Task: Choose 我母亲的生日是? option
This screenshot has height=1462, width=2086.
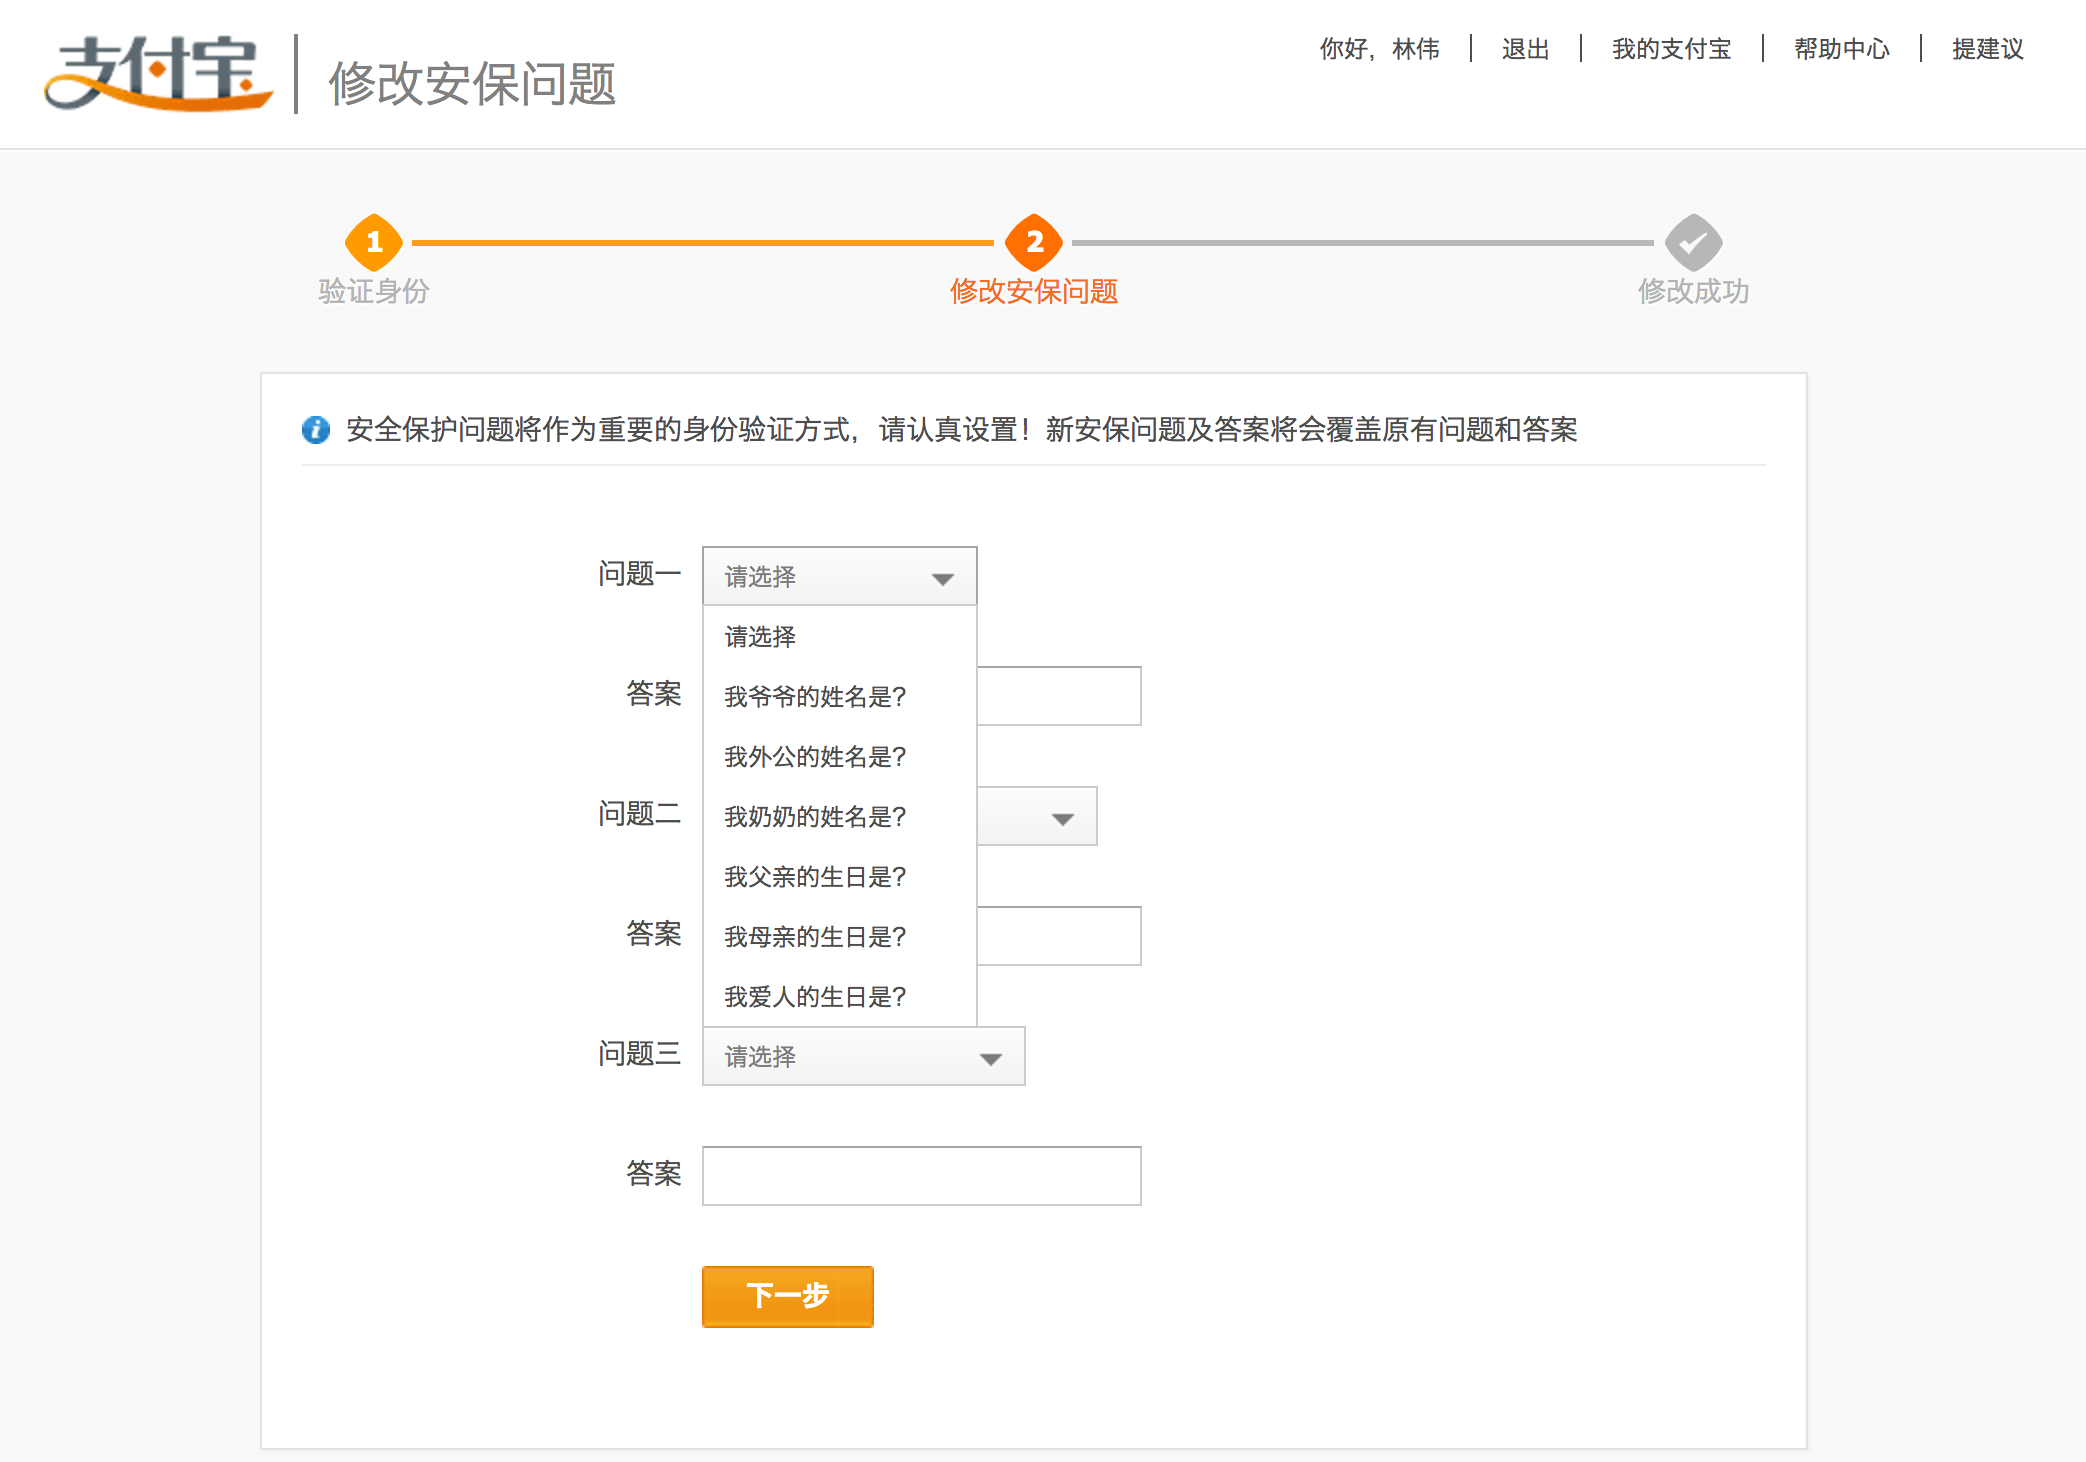Action: 815,937
